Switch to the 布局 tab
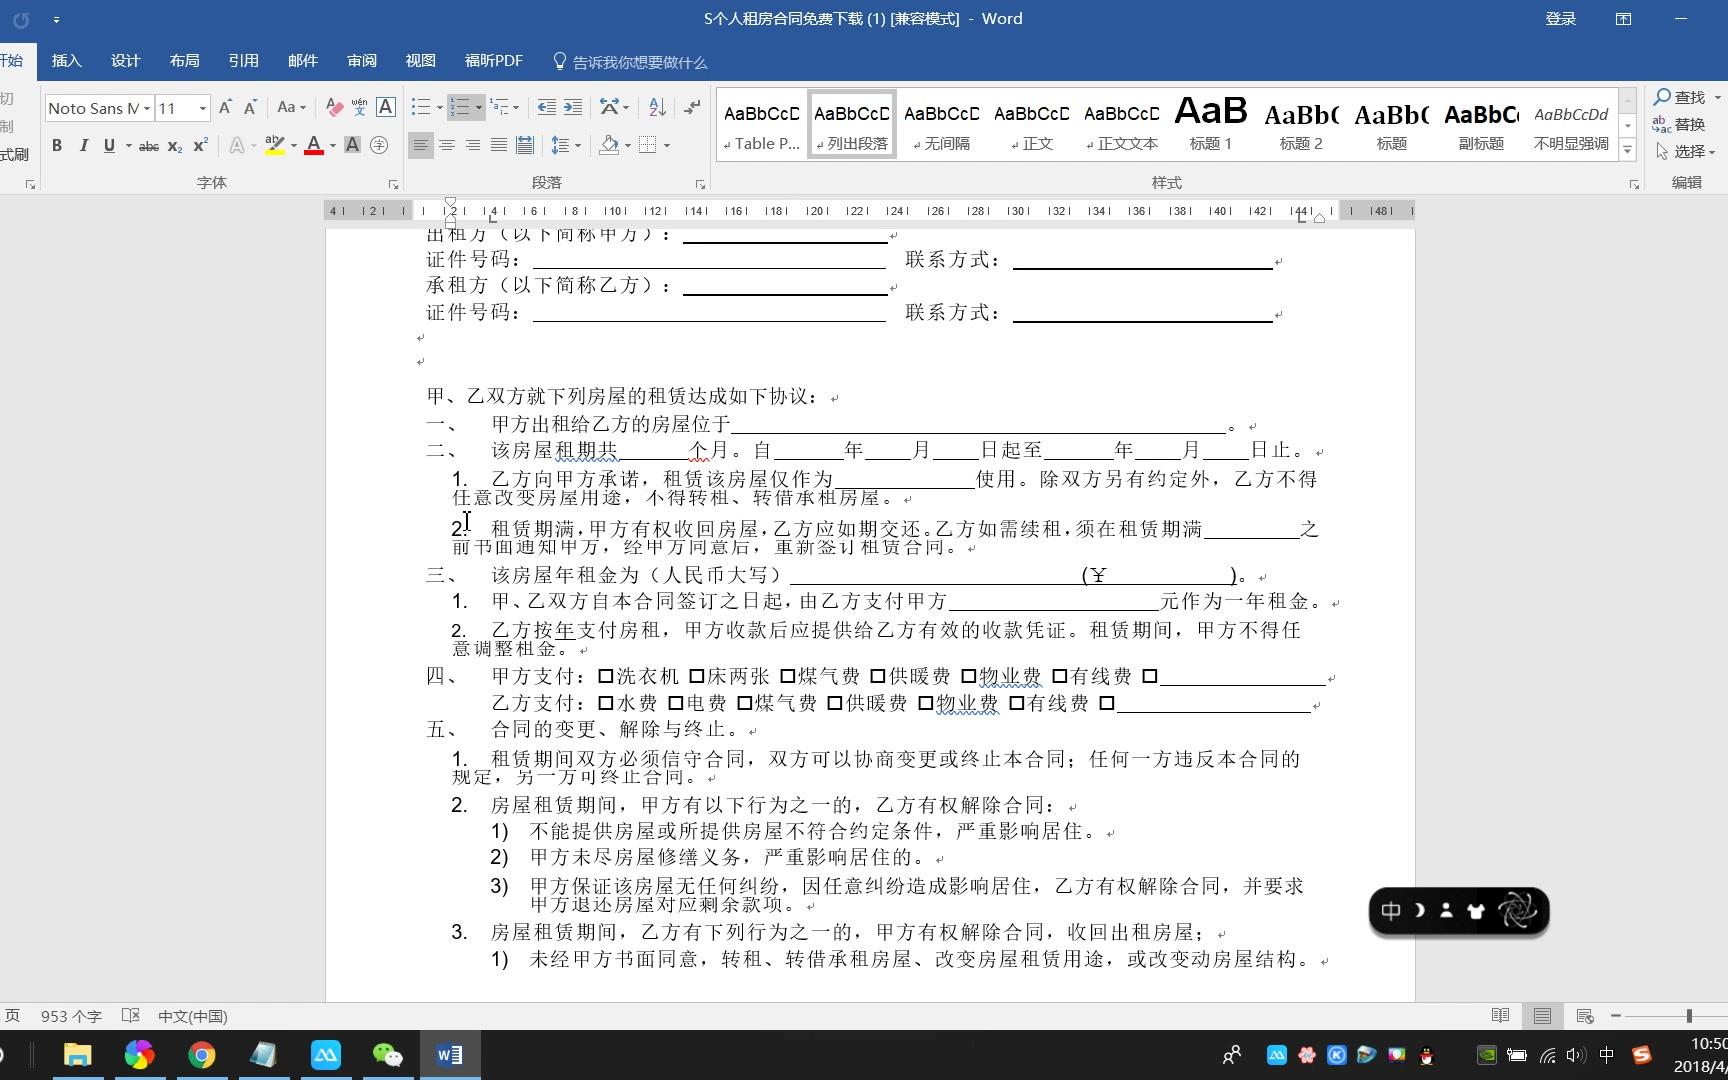 [184, 61]
